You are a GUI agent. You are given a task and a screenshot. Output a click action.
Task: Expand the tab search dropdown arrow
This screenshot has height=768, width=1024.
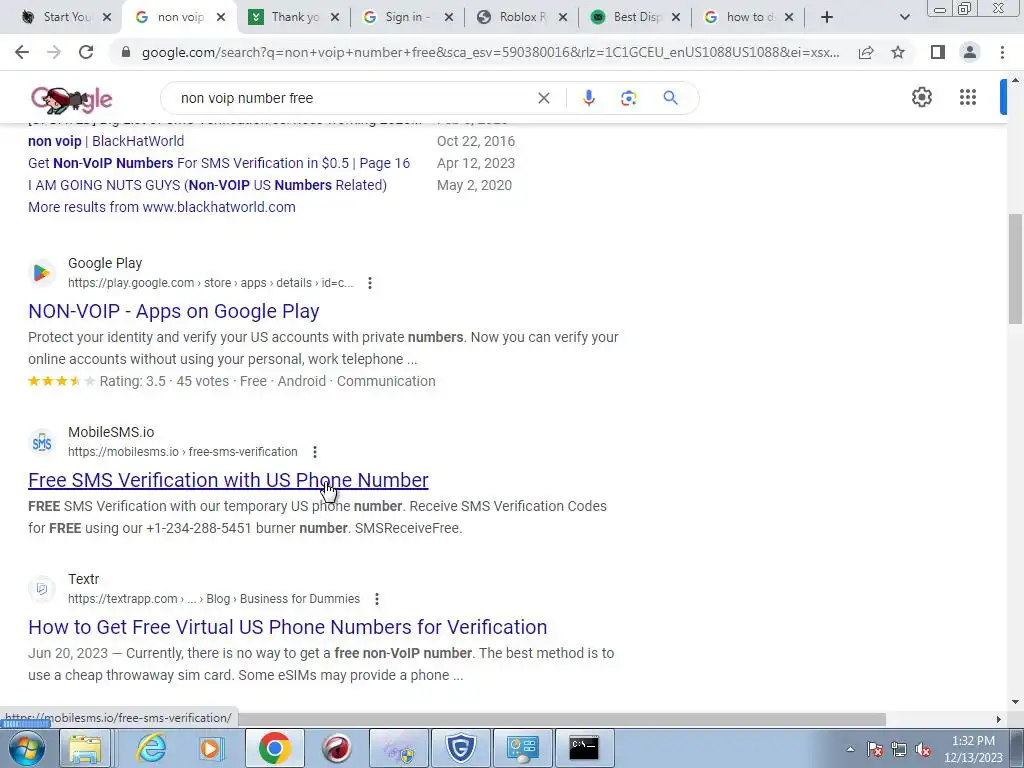tap(904, 17)
